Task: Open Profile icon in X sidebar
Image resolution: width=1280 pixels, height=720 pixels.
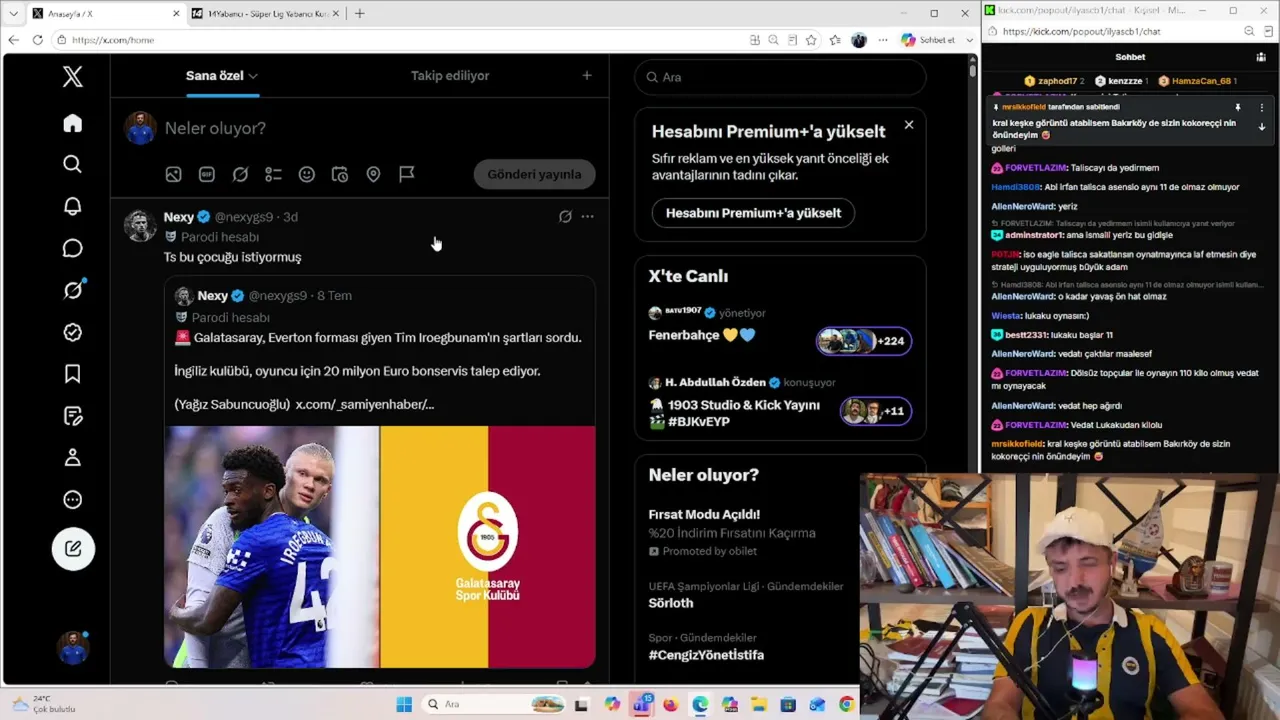Action: click(x=73, y=458)
